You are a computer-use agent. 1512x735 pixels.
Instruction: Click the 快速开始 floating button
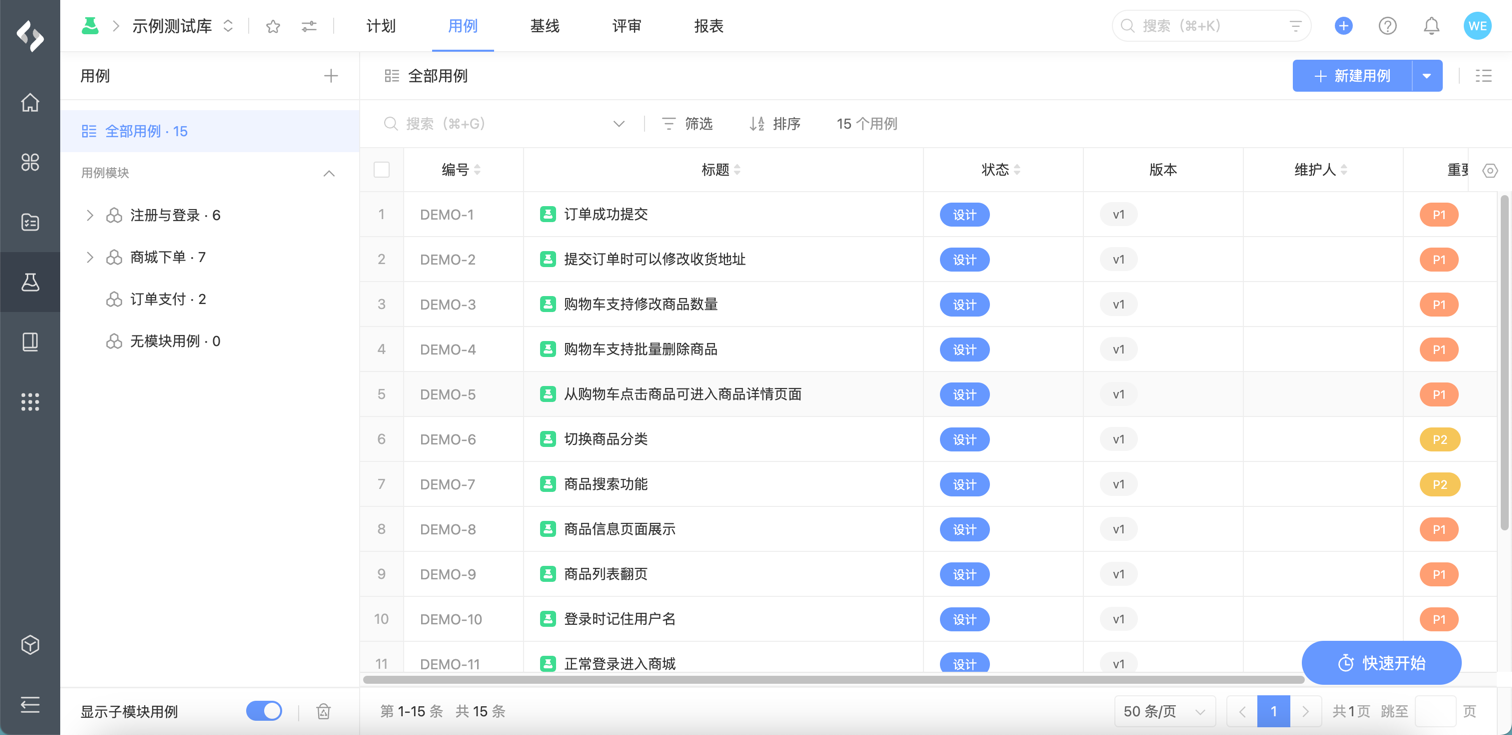point(1381,663)
